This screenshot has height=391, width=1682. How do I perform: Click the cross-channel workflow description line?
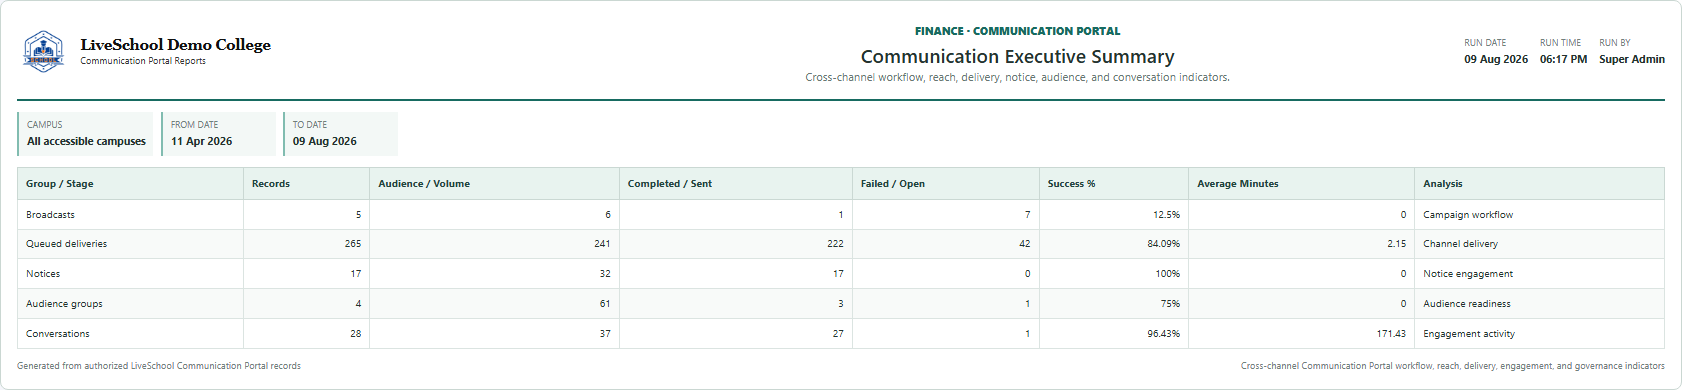click(x=1017, y=77)
